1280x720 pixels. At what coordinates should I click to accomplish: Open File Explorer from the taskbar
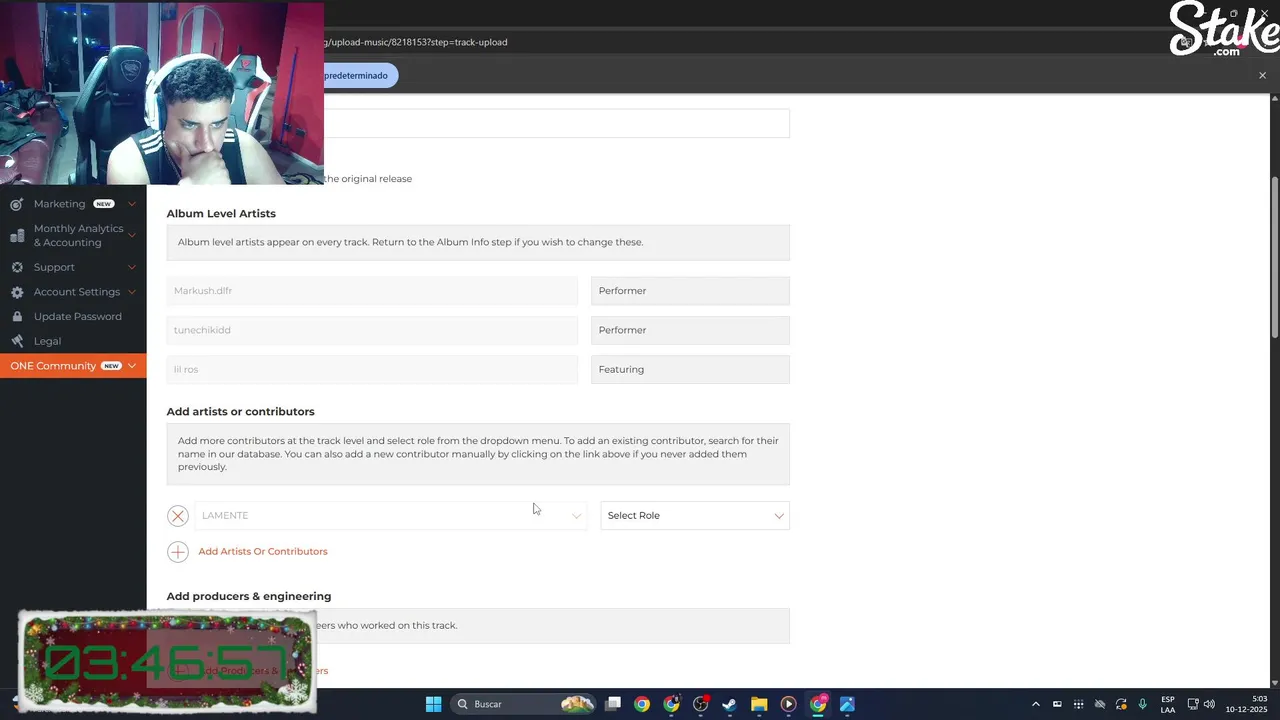(759, 704)
